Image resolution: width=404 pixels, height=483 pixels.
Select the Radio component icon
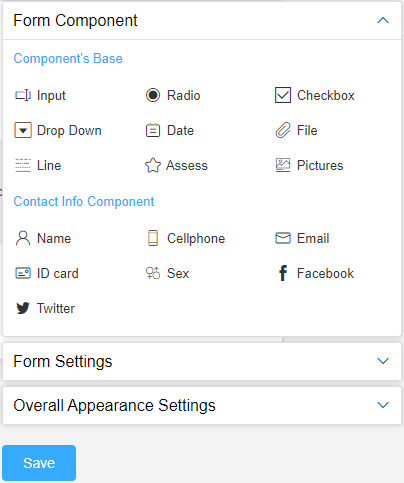[153, 95]
